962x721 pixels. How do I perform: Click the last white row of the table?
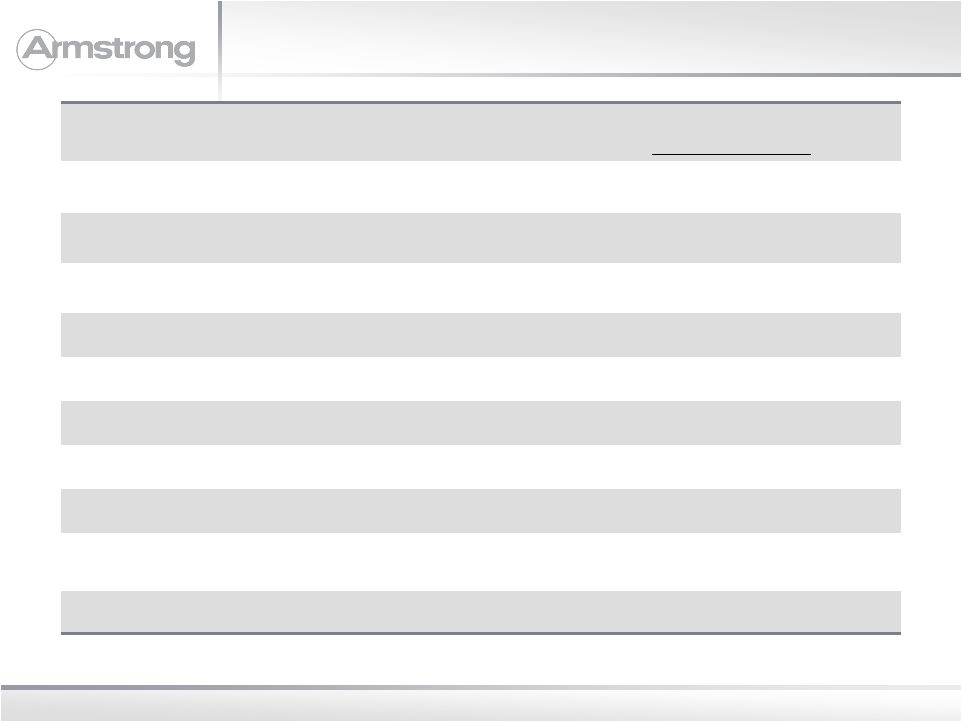[480, 562]
